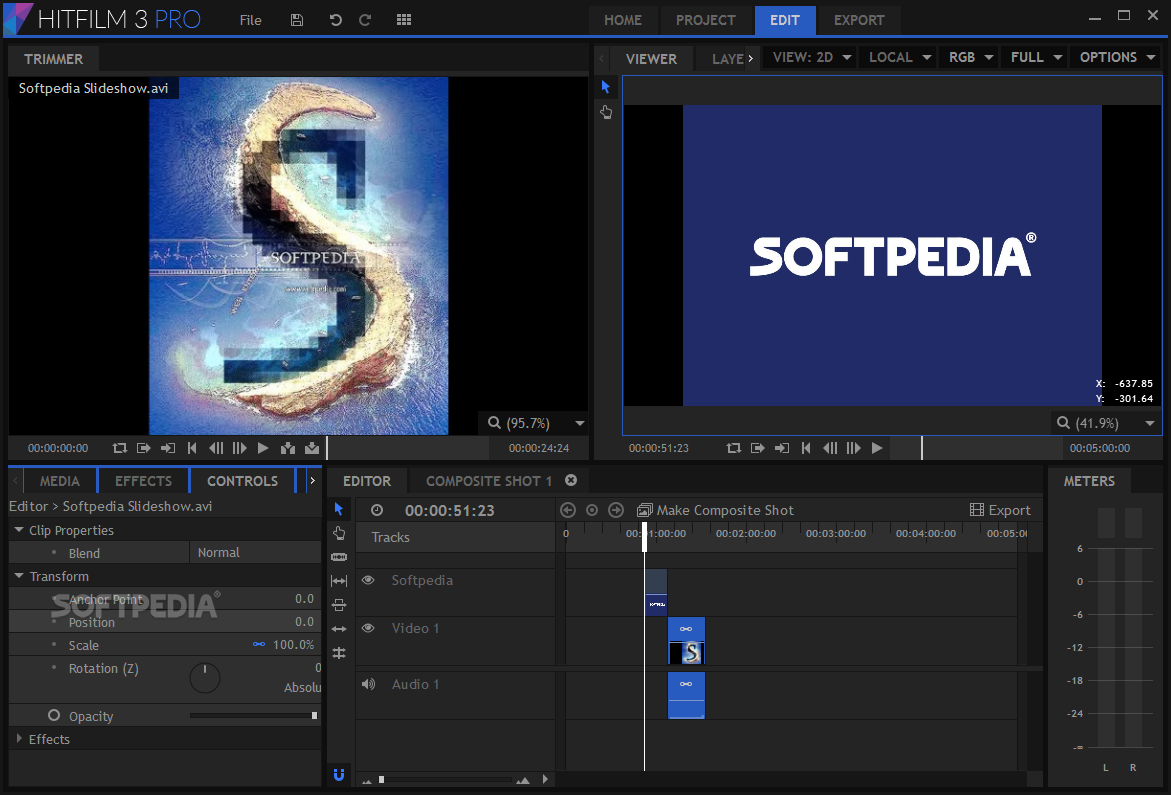Step forward one frame in the Viewer
Viewport: 1171px width, 795px height.
854,448
